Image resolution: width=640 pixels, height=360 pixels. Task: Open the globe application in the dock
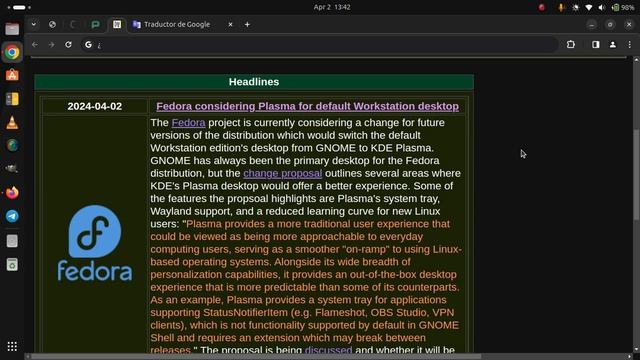click(12, 145)
